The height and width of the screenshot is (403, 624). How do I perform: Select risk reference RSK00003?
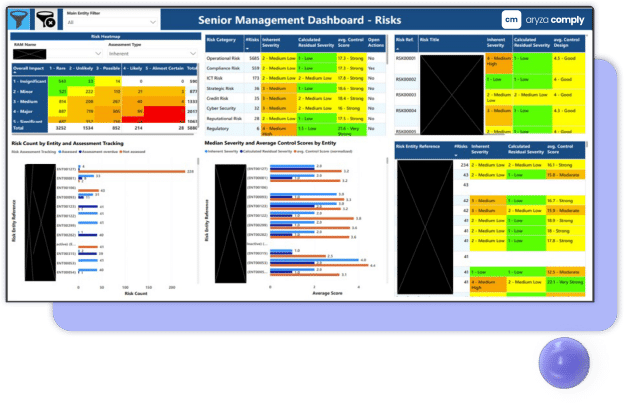[x=406, y=95]
